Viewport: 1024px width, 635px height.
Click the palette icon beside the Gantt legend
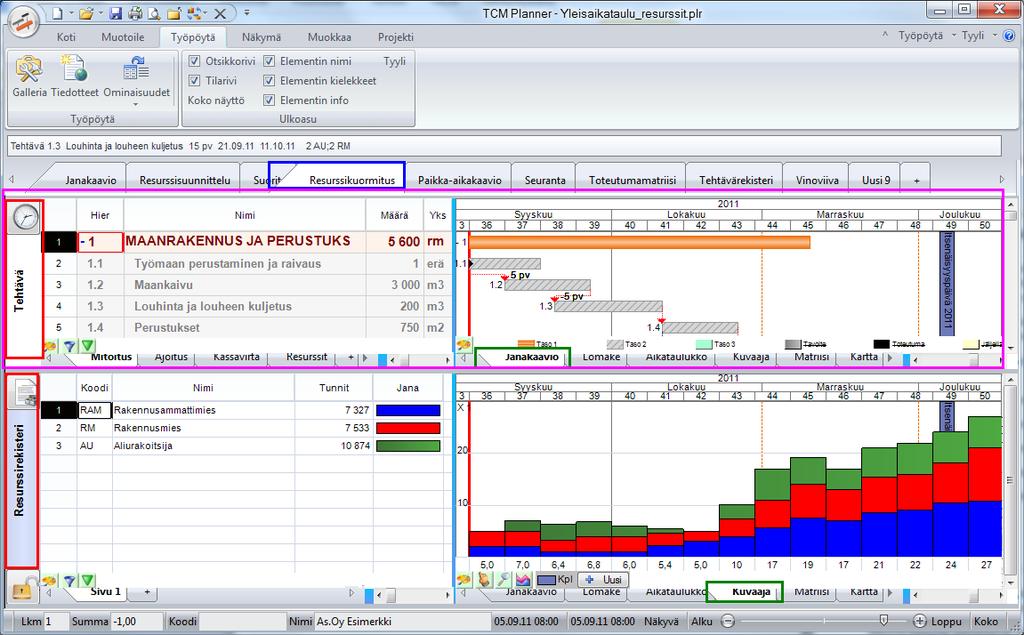pos(464,344)
